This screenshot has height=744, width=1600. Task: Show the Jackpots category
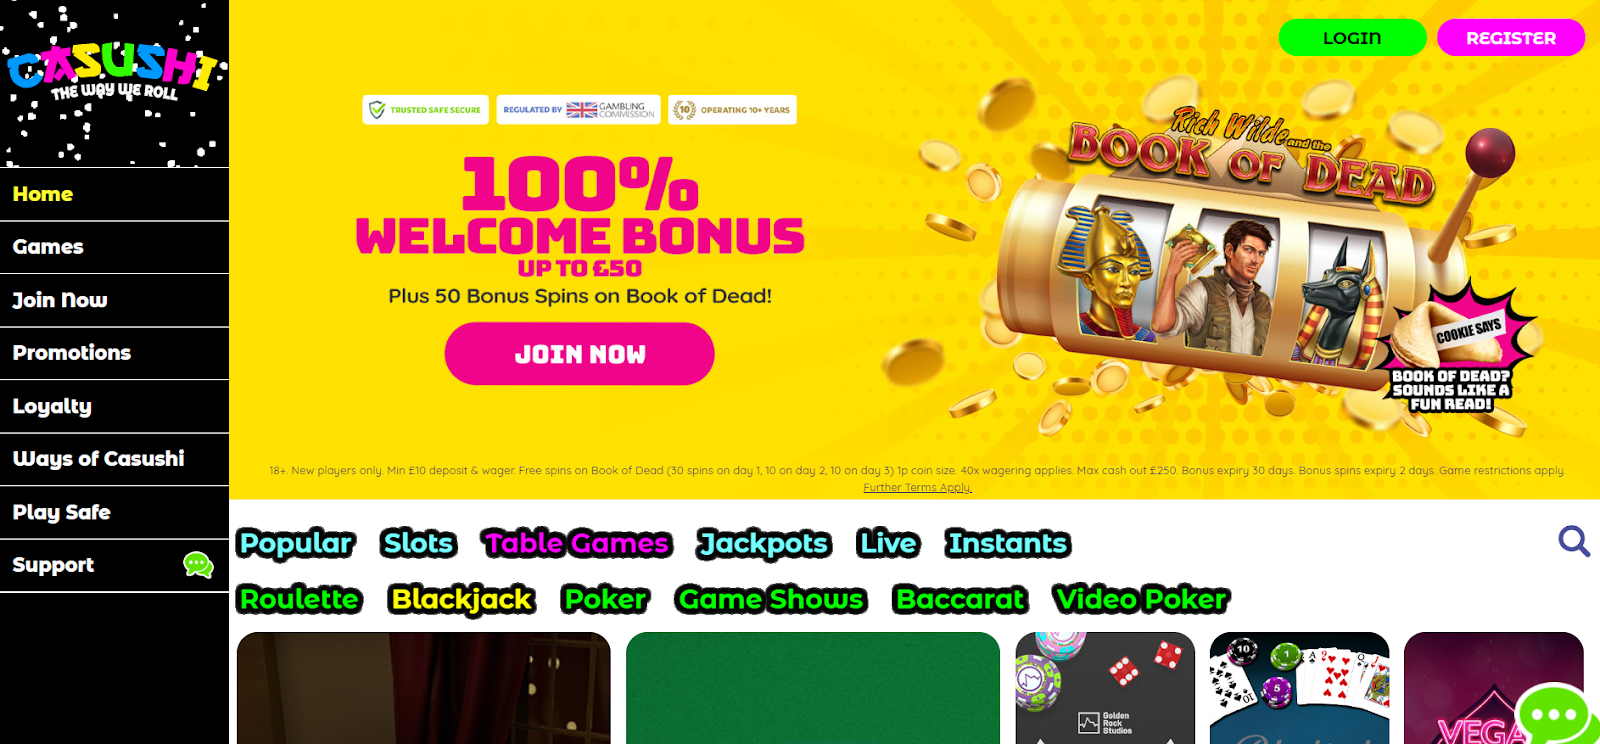point(764,543)
